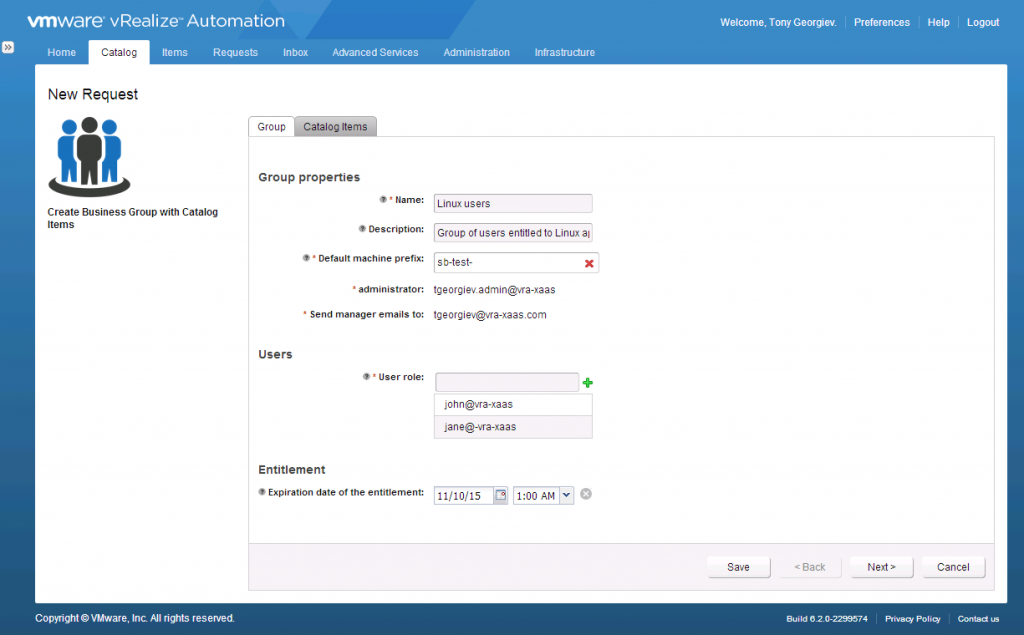
Task: Clear the default machine prefix with red X
Action: [x=589, y=263]
